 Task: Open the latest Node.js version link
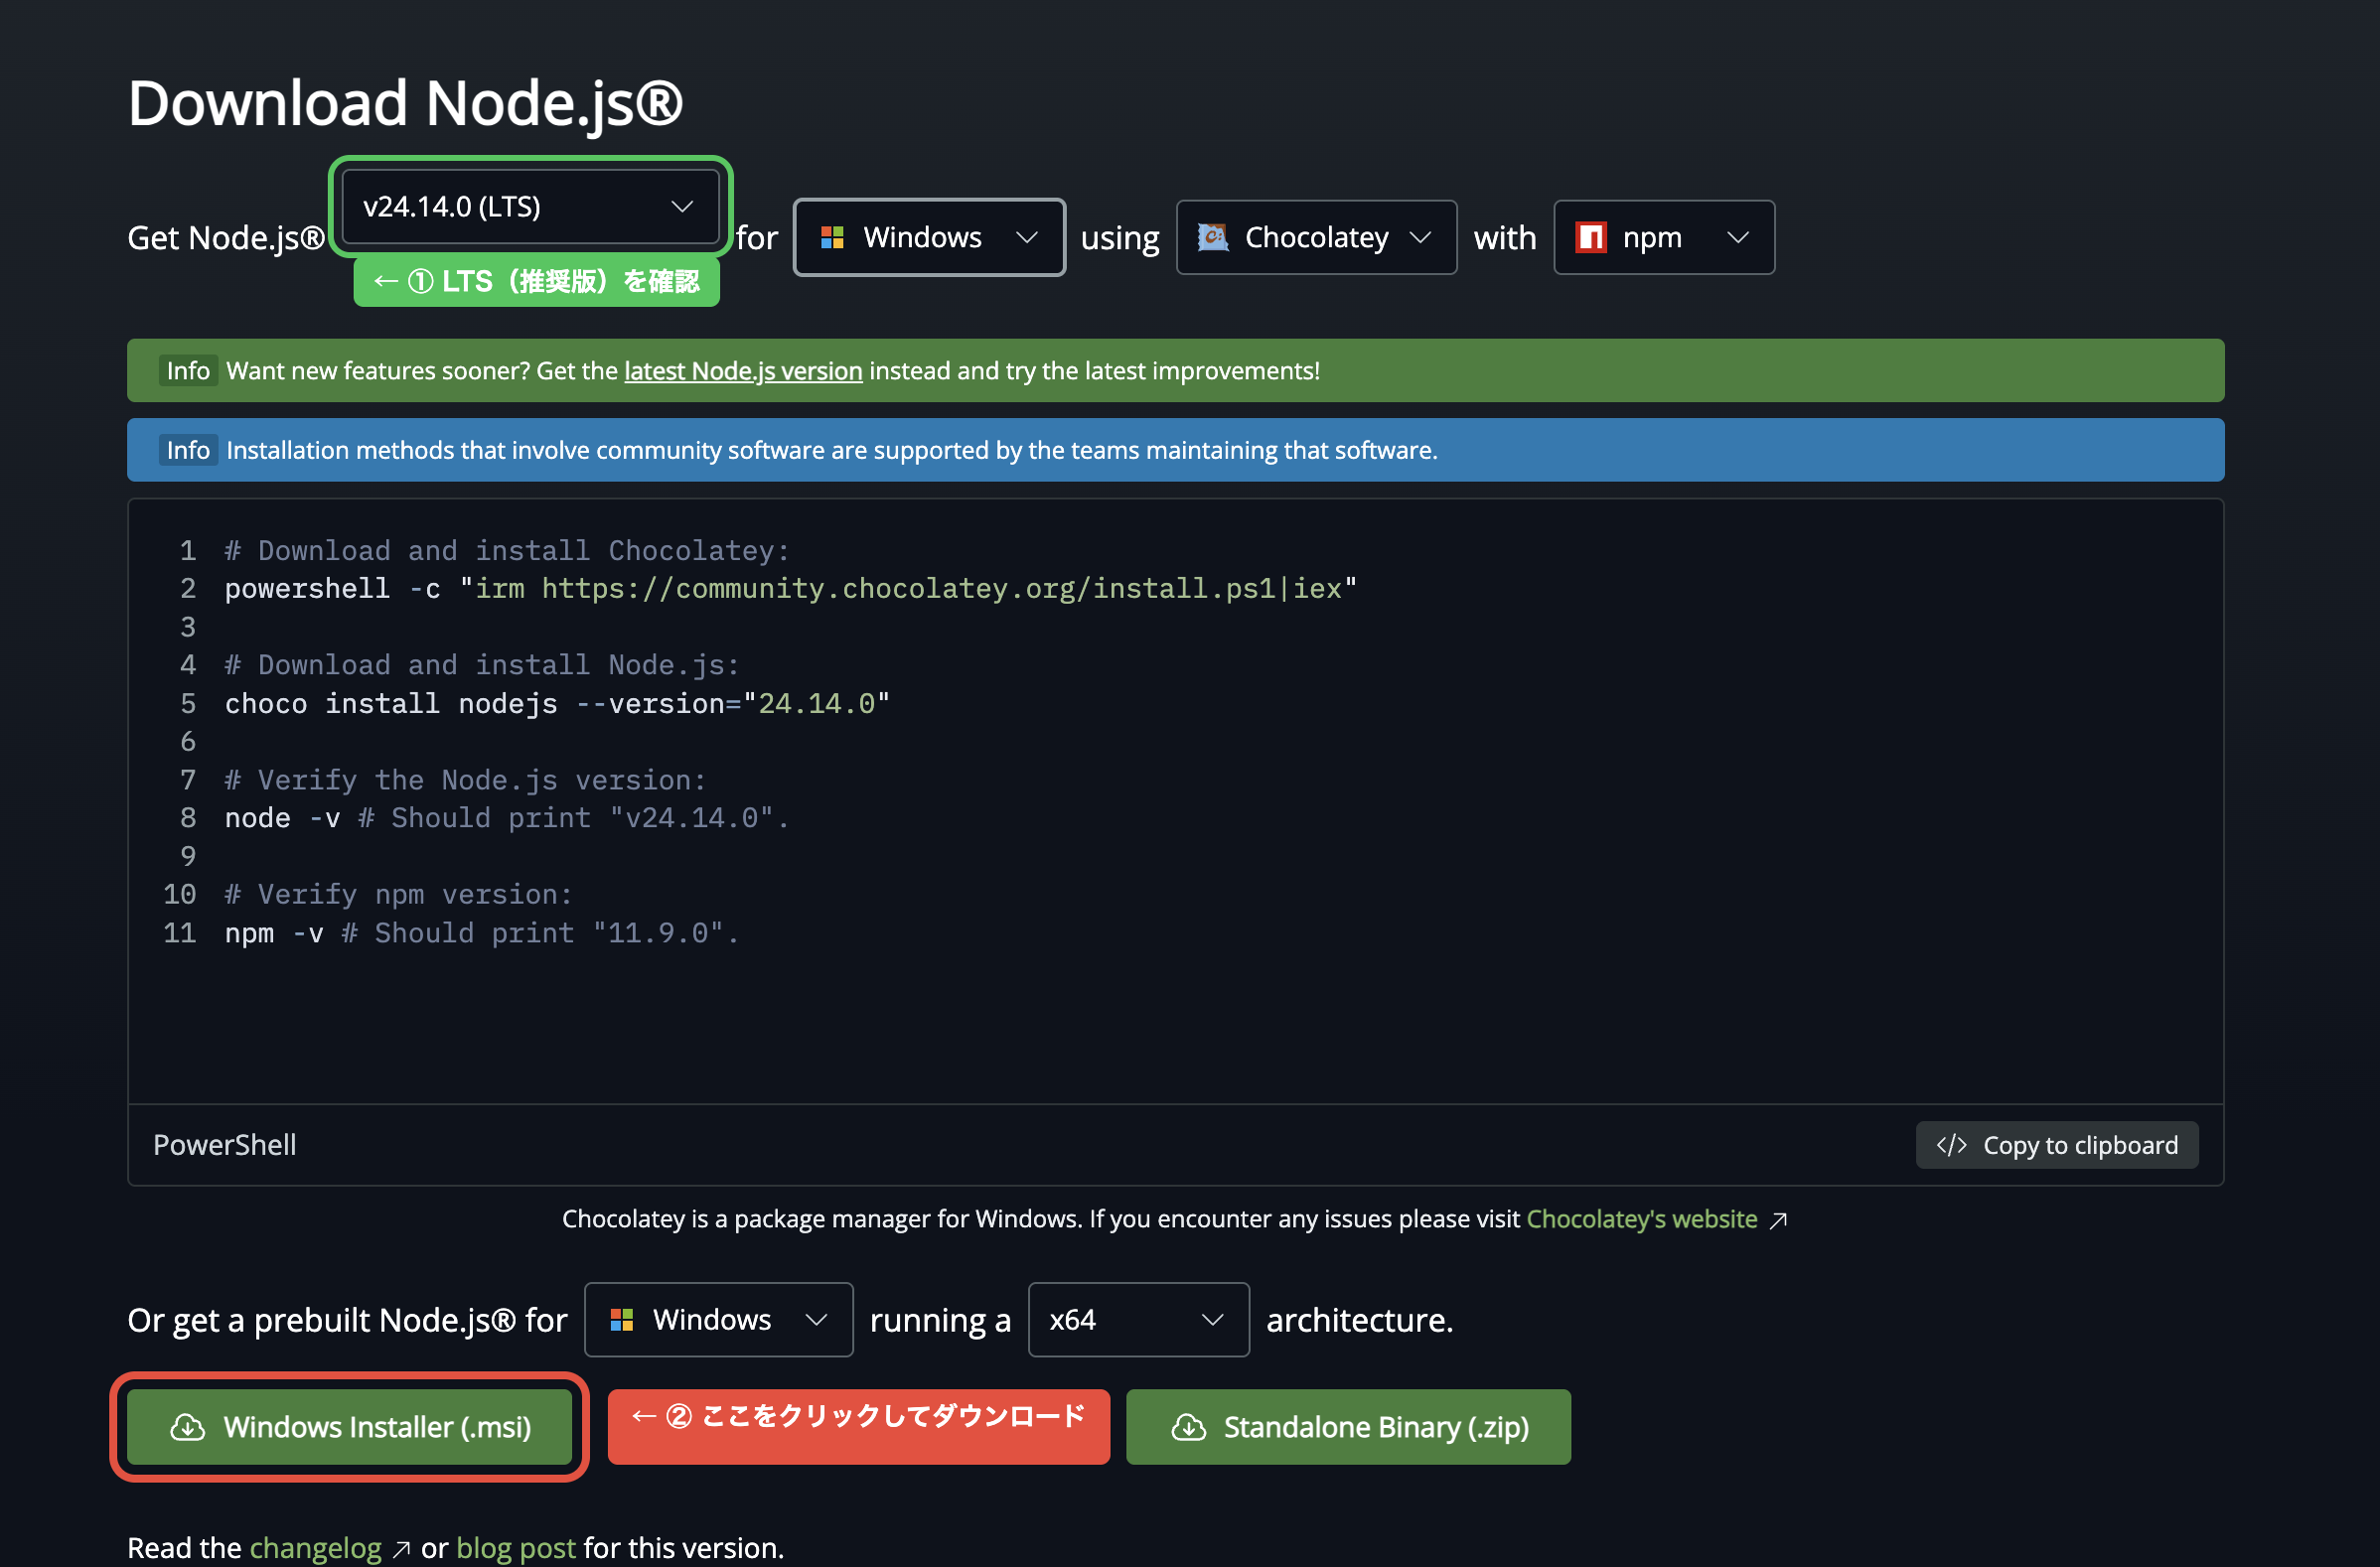click(x=743, y=370)
